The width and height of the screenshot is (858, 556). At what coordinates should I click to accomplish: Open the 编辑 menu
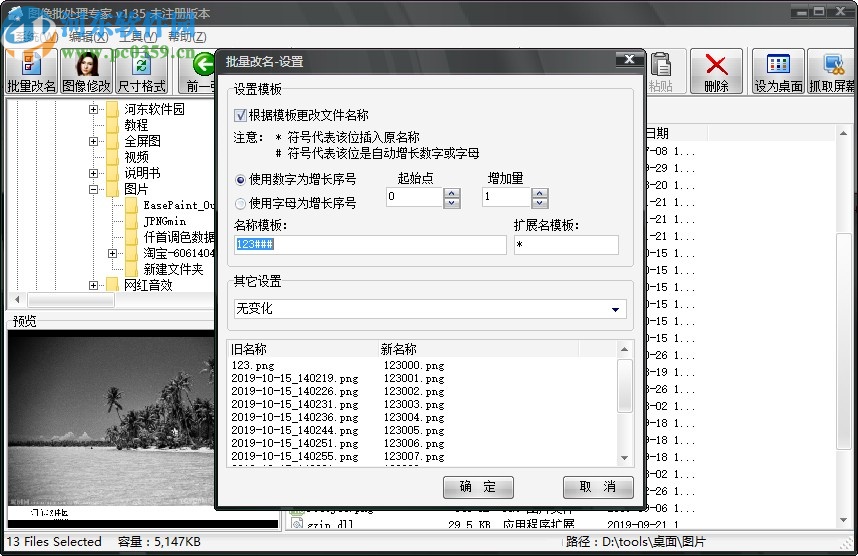88,37
